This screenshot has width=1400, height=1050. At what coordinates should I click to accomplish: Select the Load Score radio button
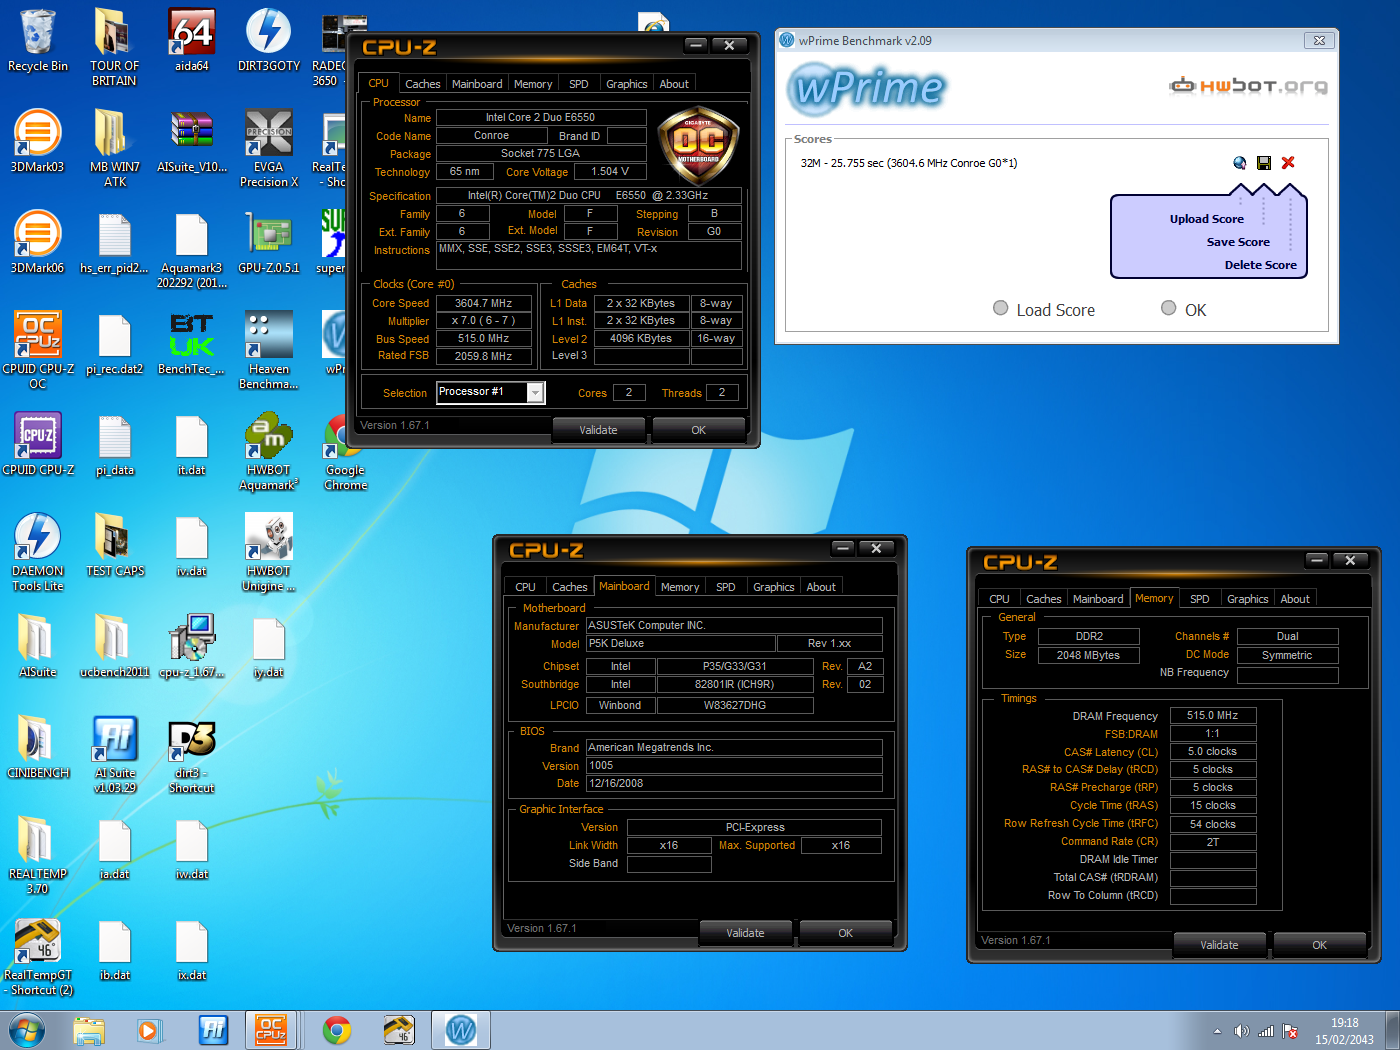coord(1000,308)
